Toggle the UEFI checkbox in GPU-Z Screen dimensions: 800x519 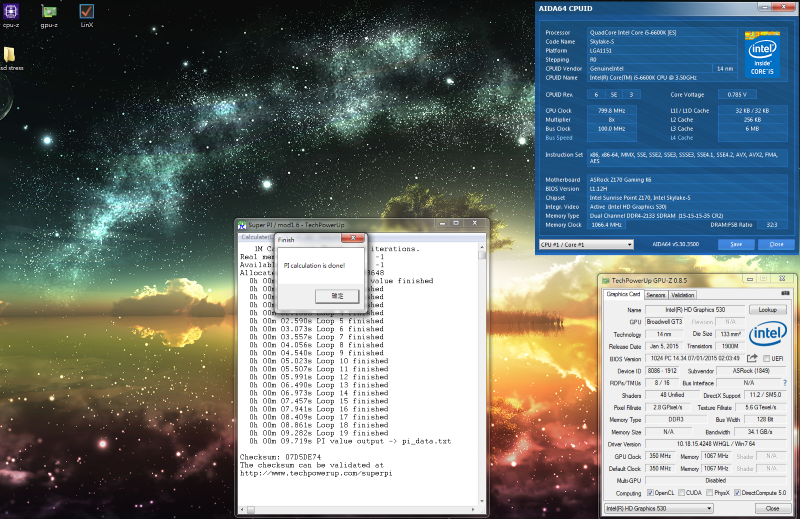pos(767,358)
